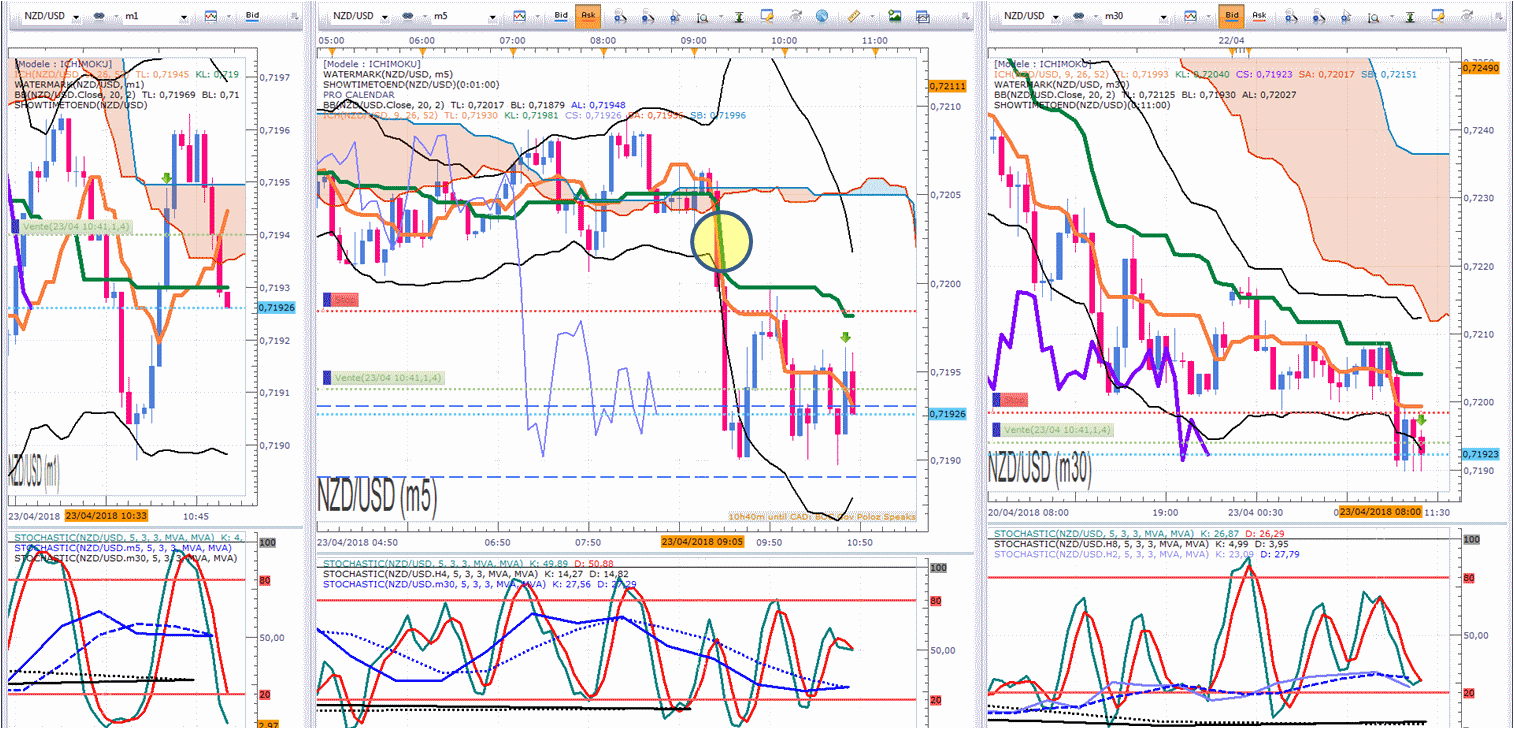
Task: Click the Zoom Out magnifier in the m5 toolbar
Action: point(649,16)
